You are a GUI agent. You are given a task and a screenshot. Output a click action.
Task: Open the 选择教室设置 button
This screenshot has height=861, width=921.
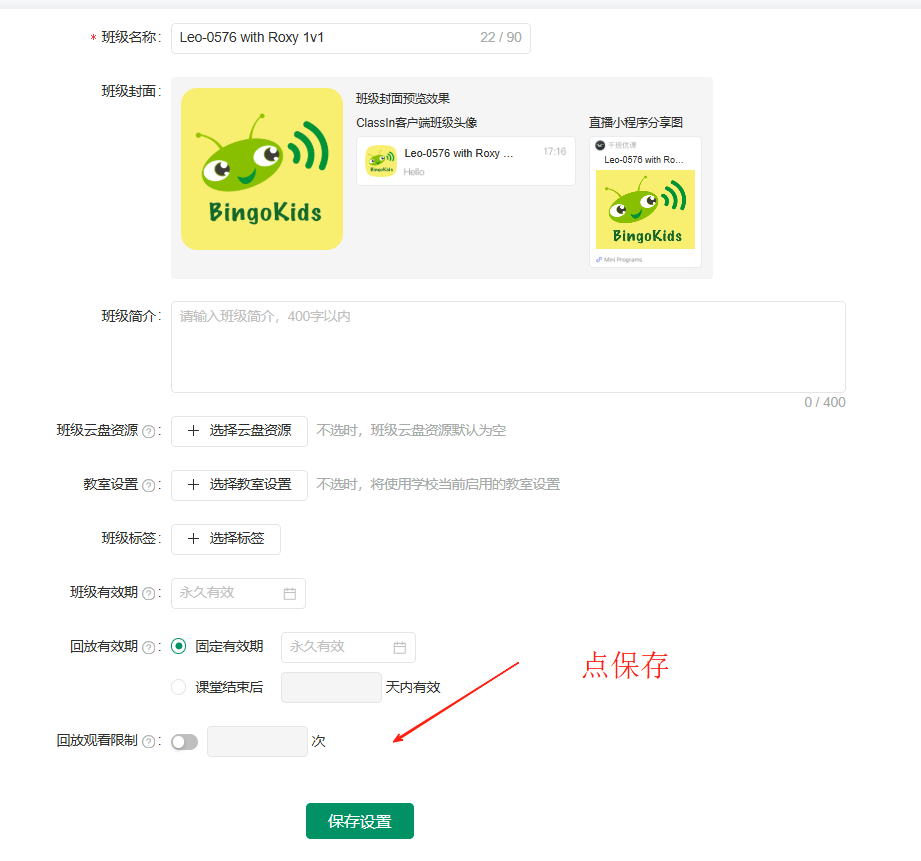click(239, 485)
